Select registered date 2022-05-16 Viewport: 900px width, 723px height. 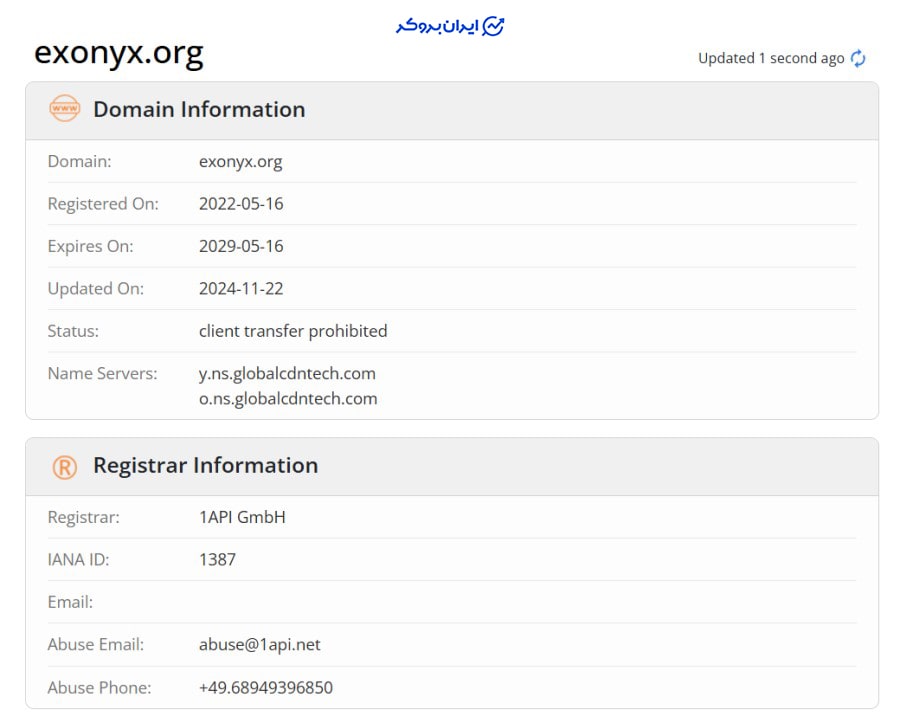coord(241,204)
